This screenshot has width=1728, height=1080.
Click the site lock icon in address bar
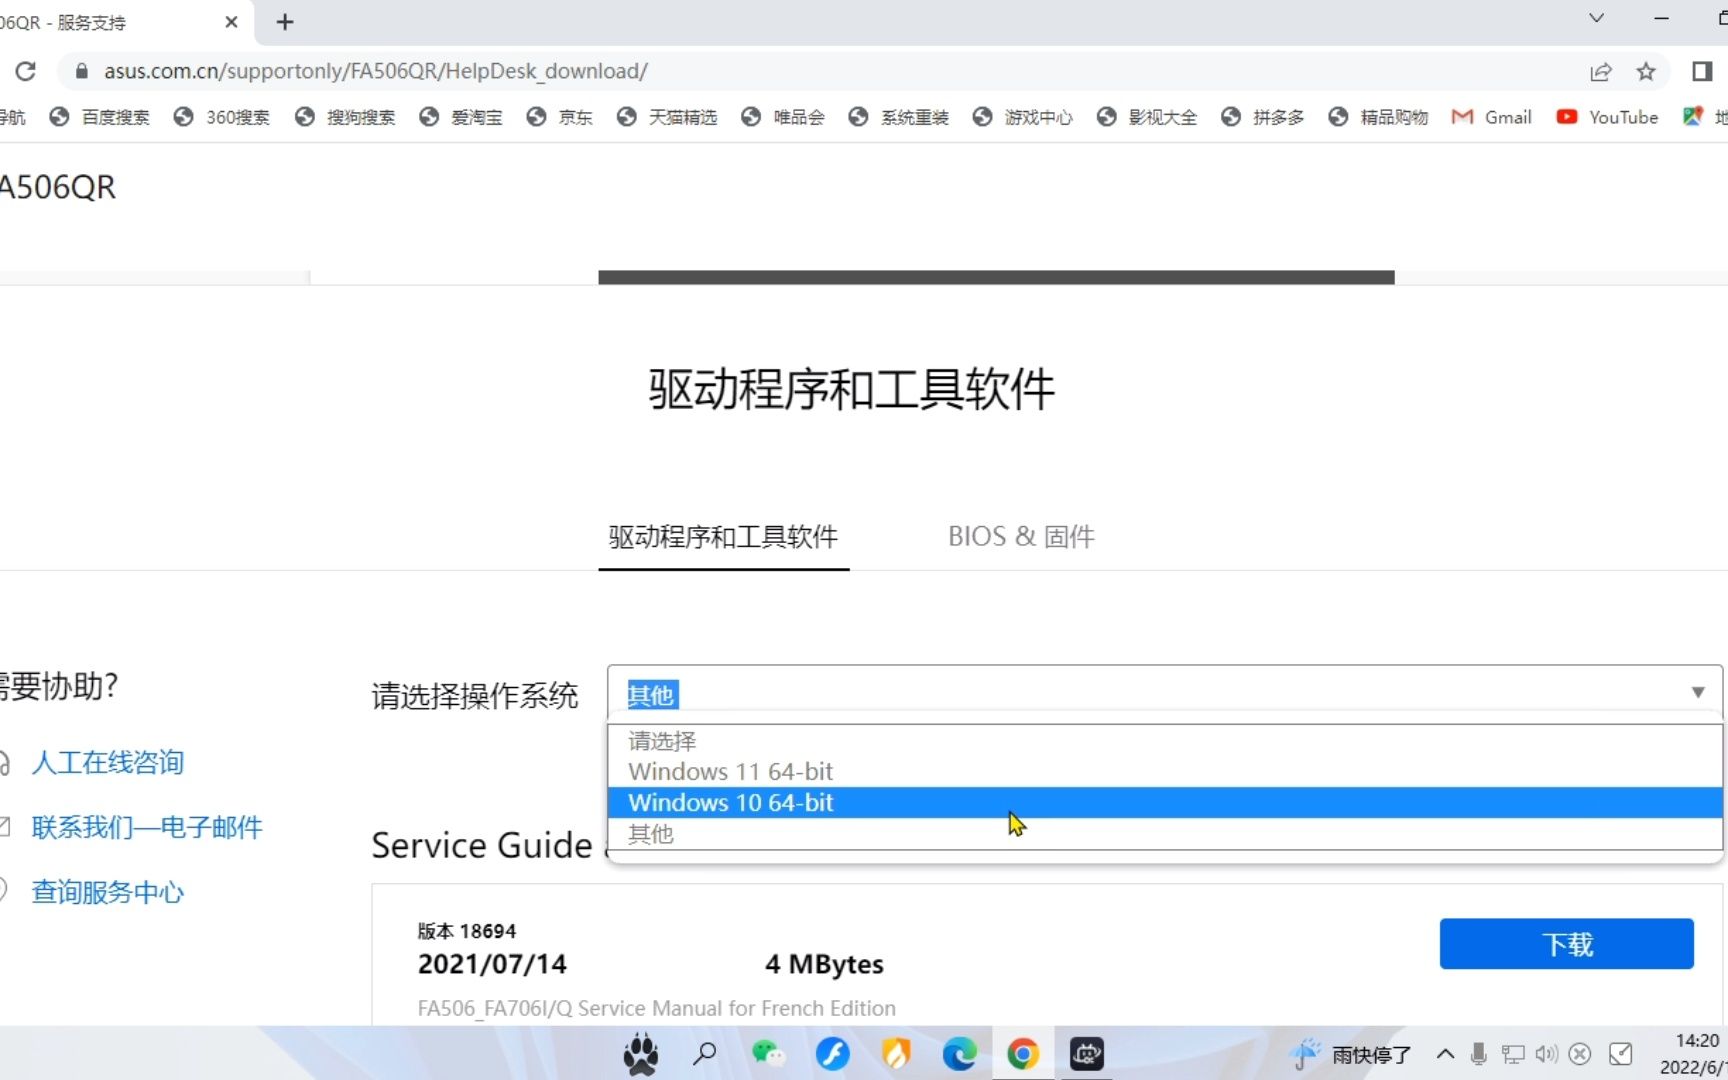82,71
